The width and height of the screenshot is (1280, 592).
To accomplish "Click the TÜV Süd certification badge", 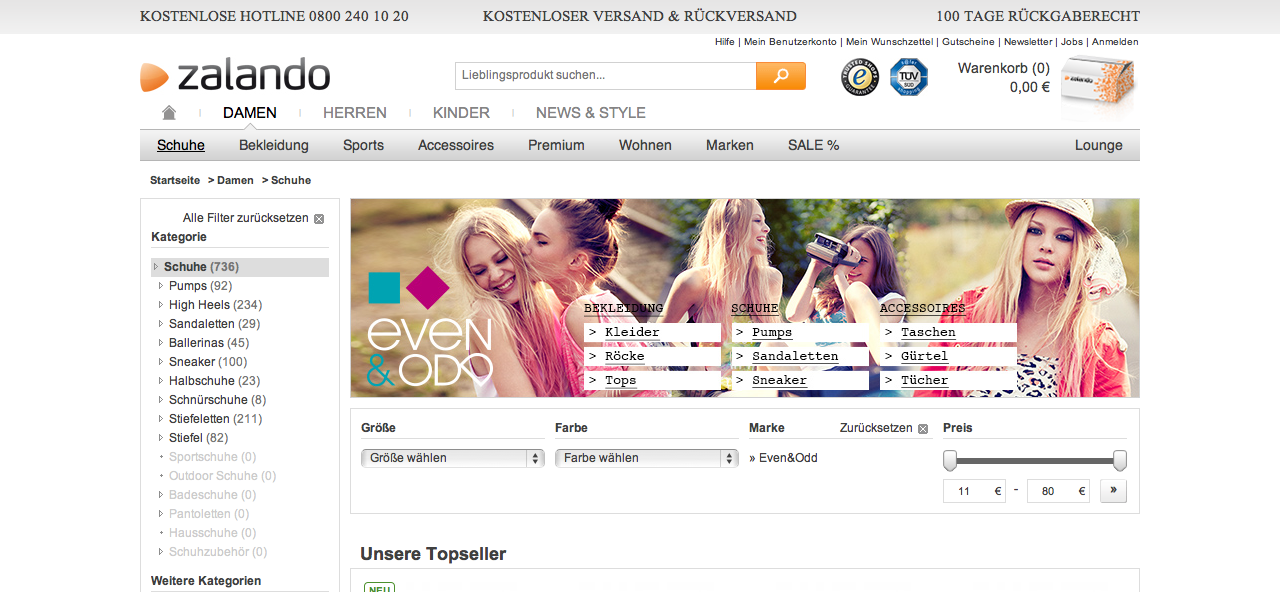I will (x=908, y=77).
